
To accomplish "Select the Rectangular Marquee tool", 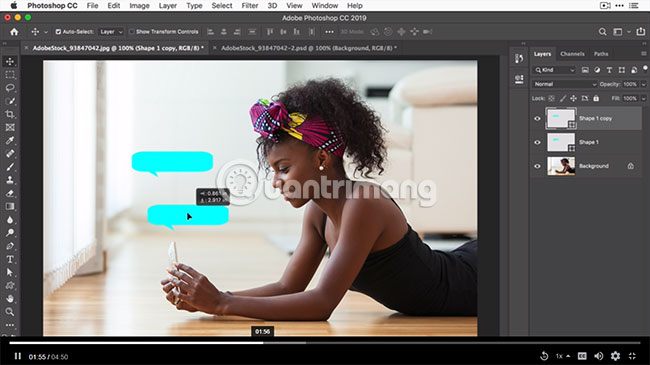I will click(10, 75).
